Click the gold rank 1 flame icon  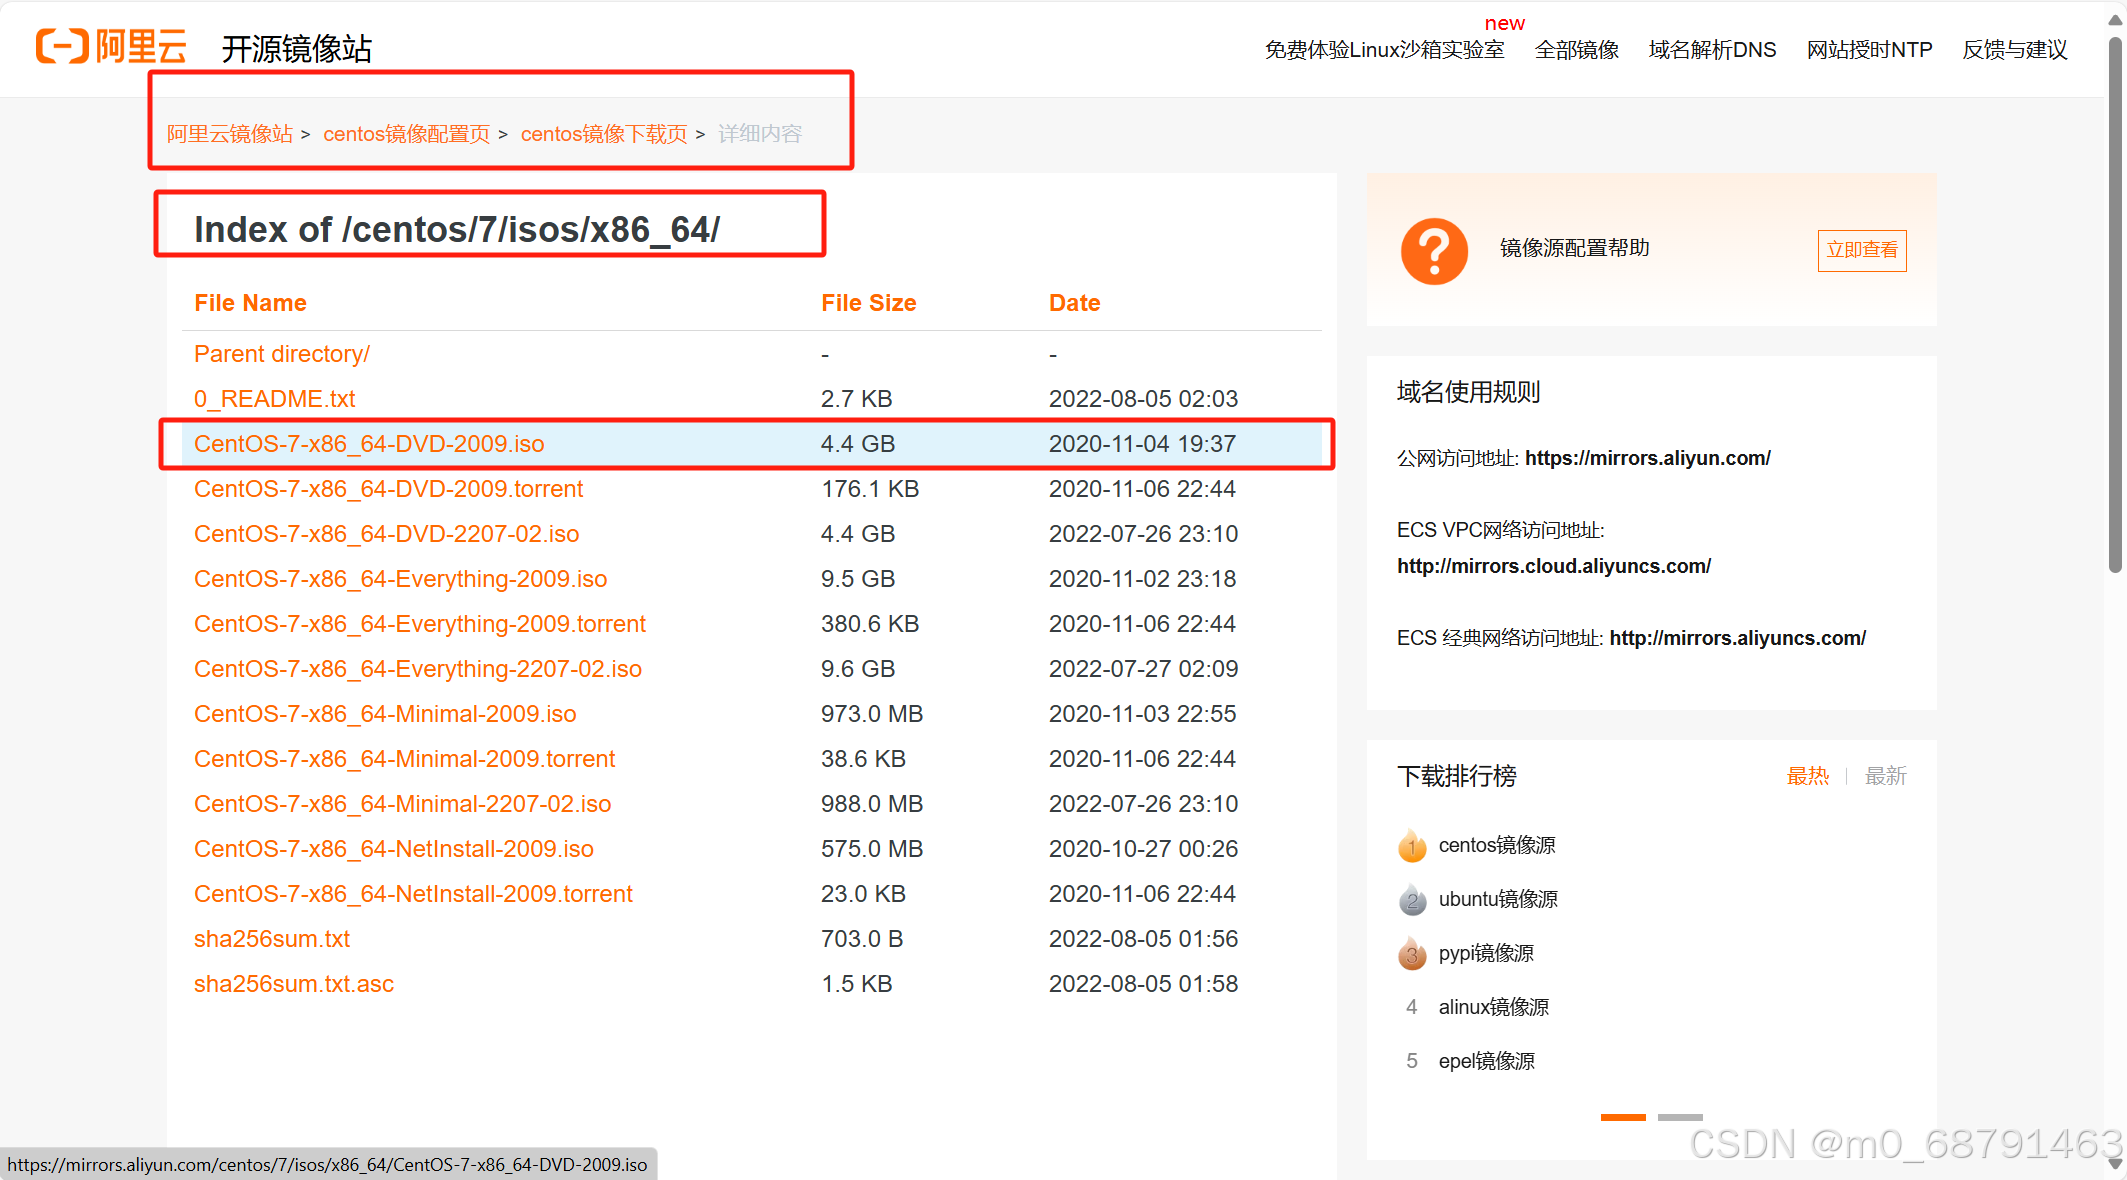pyautogui.click(x=1411, y=846)
